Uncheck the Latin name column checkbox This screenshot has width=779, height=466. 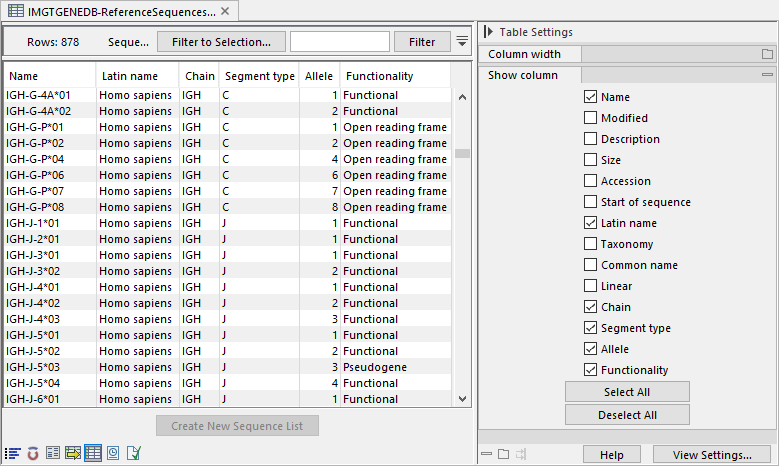pos(590,223)
